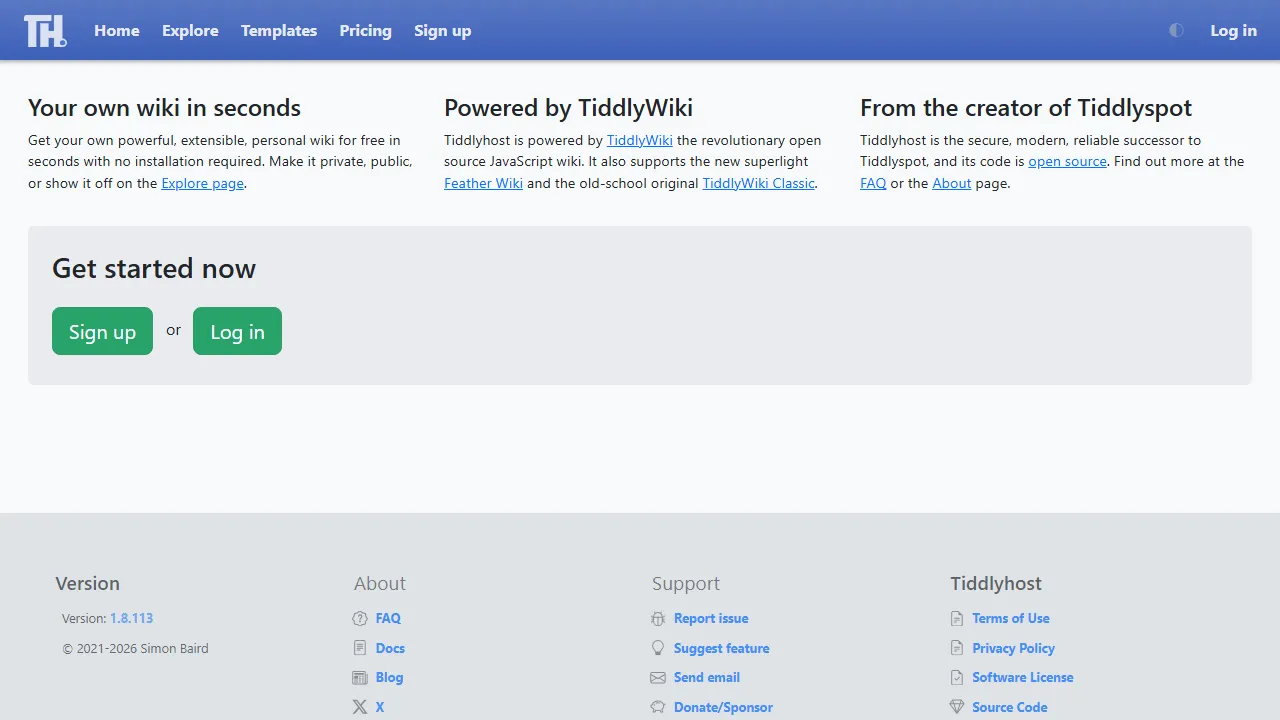Click the Source Code gem icon
The width and height of the screenshot is (1280, 720).
pyautogui.click(x=958, y=707)
